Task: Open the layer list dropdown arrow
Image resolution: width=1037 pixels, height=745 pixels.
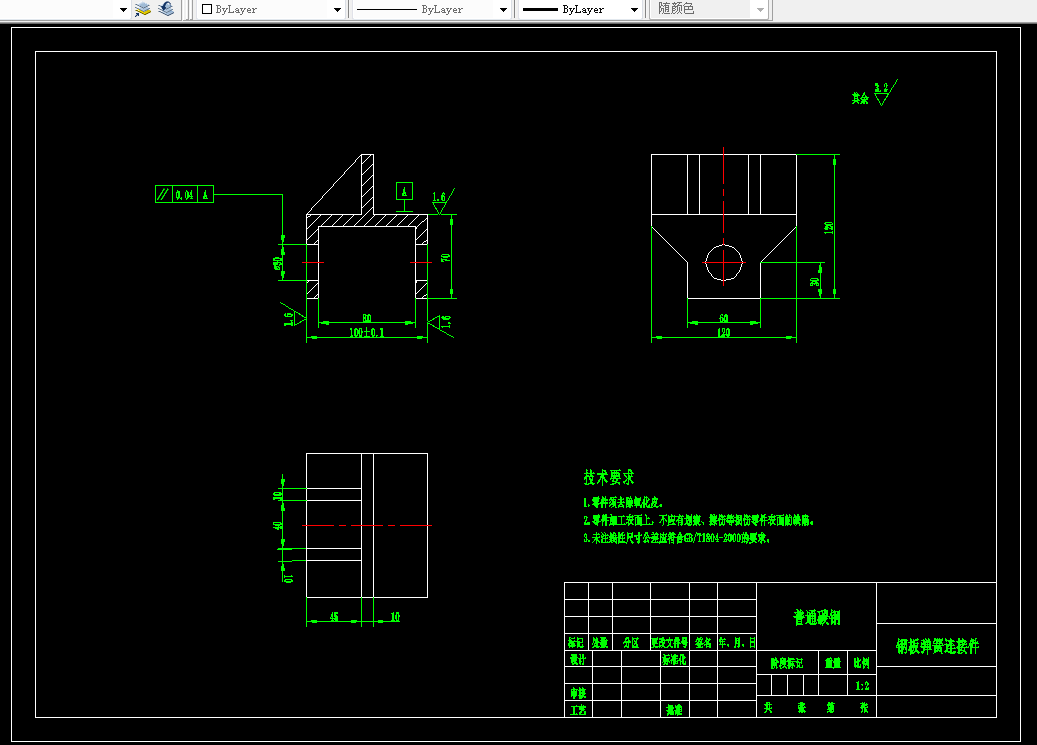Action: pyautogui.click(x=123, y=10)
